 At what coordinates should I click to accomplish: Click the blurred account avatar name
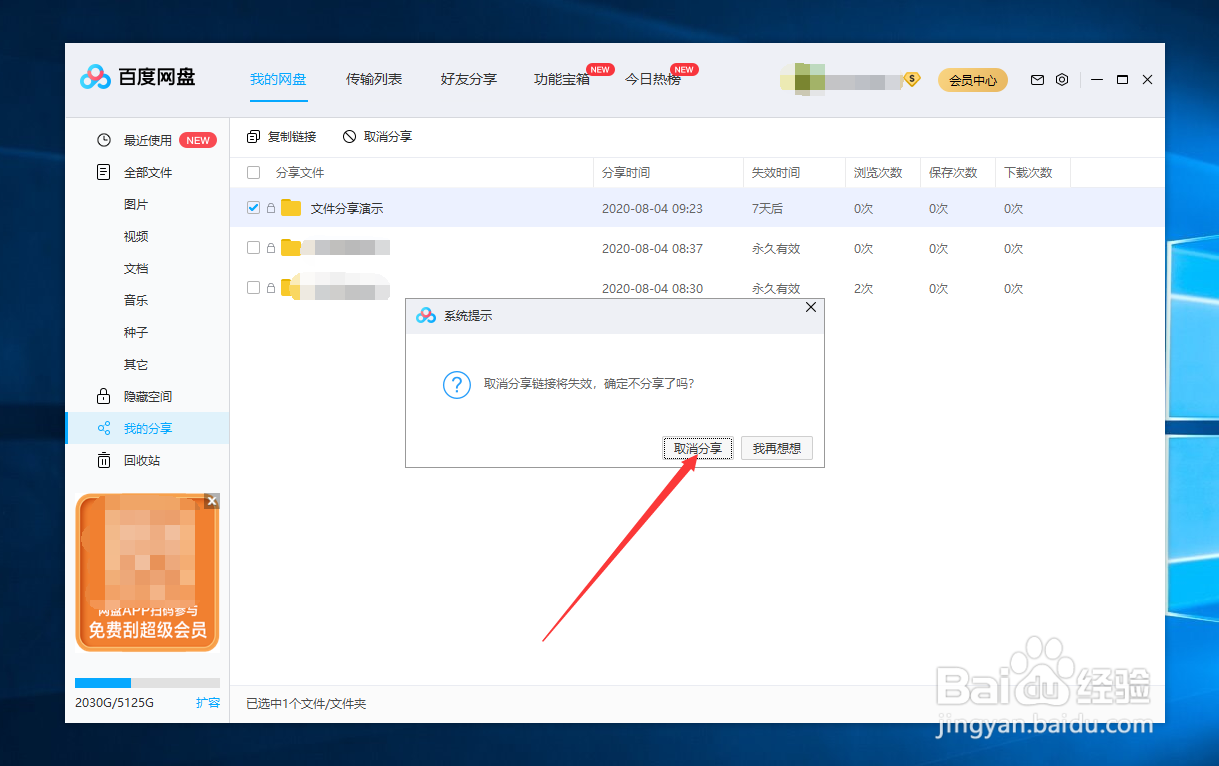click(x=840, y=80)
